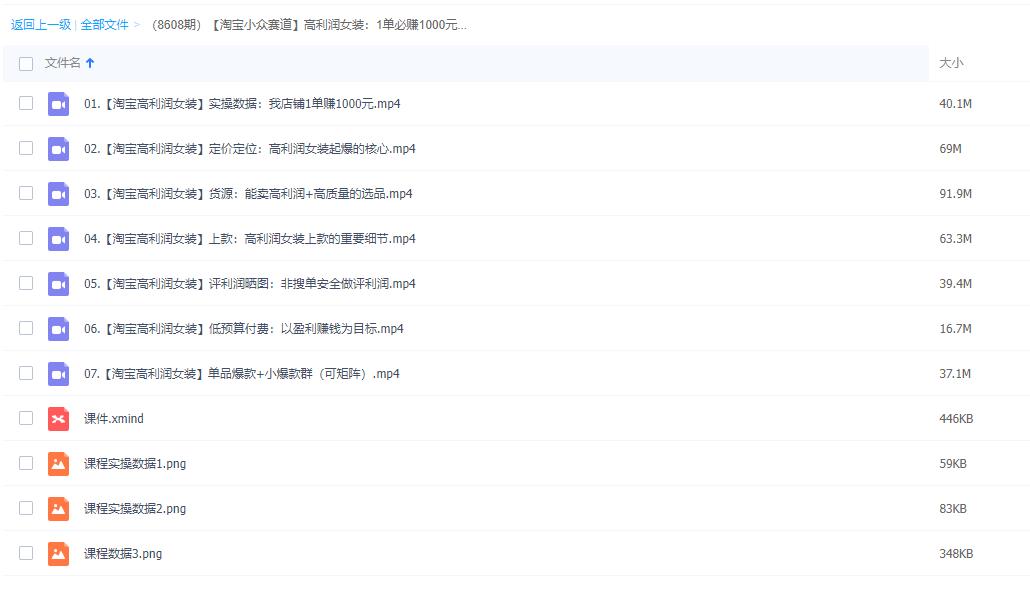Viewport: 1030px width, 592px height.
Task: Click size value 348KB
Action: pyautogui.click(x=956, y=554)
